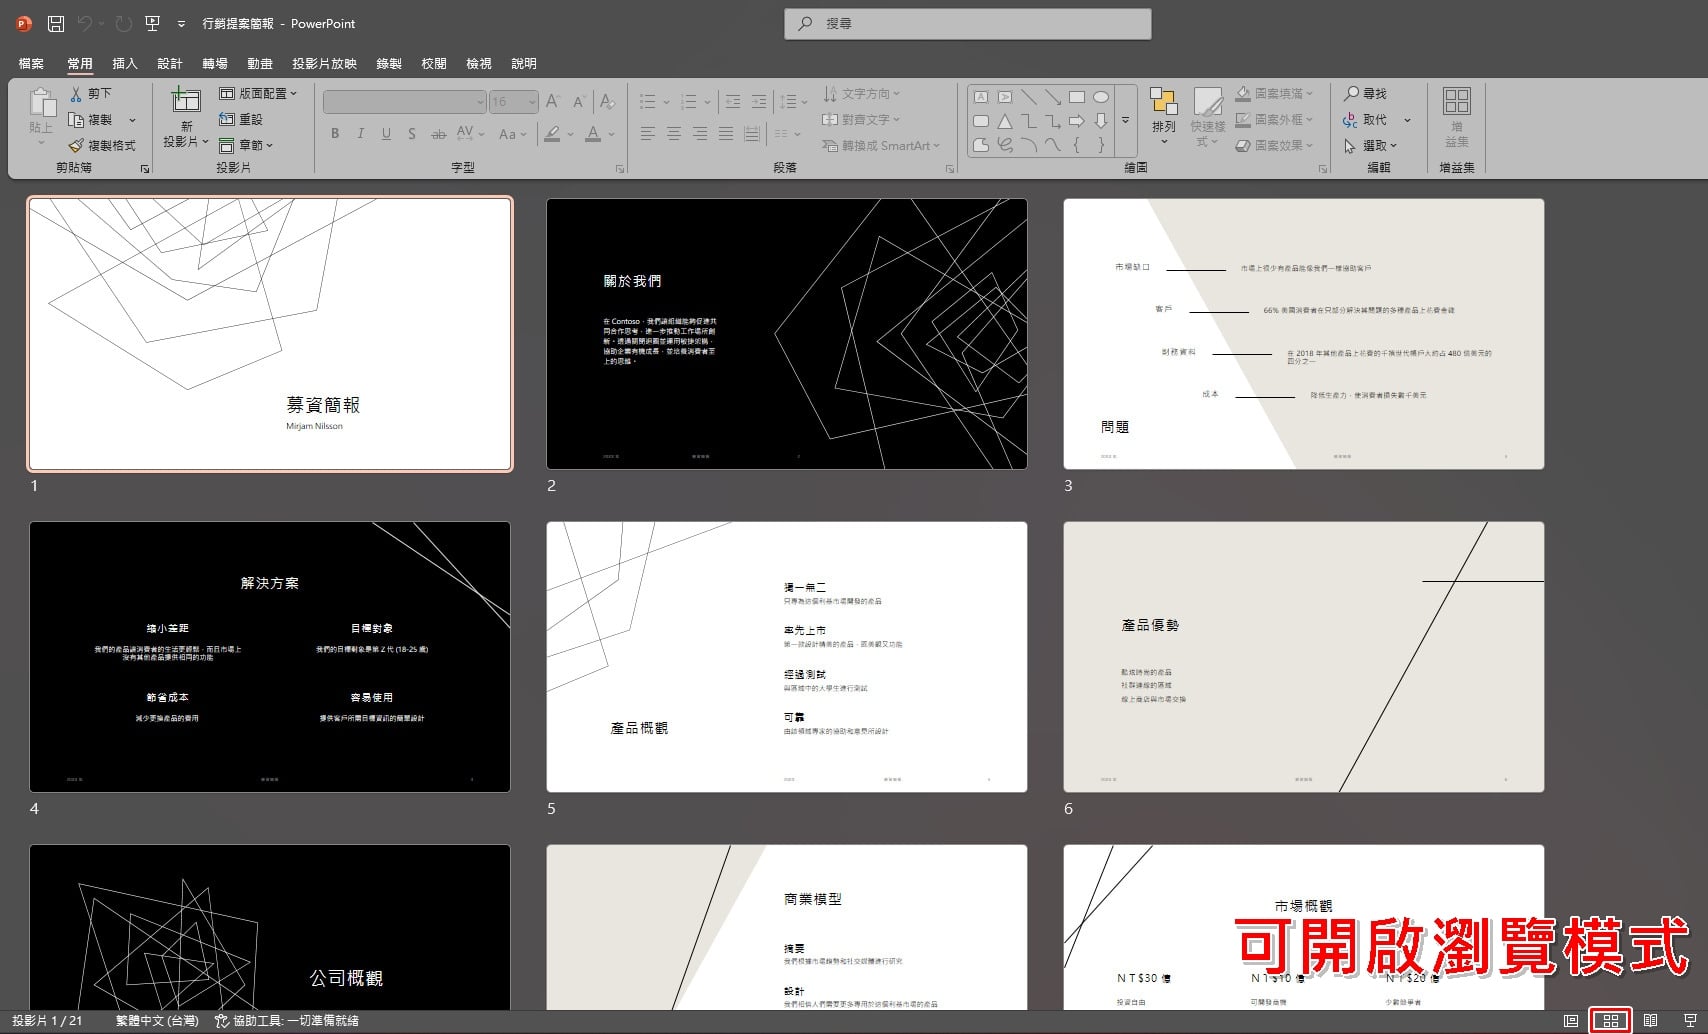1708x1034 pixels.
Task: Open the 排列 arrange tool
Action: (1163, 115)
